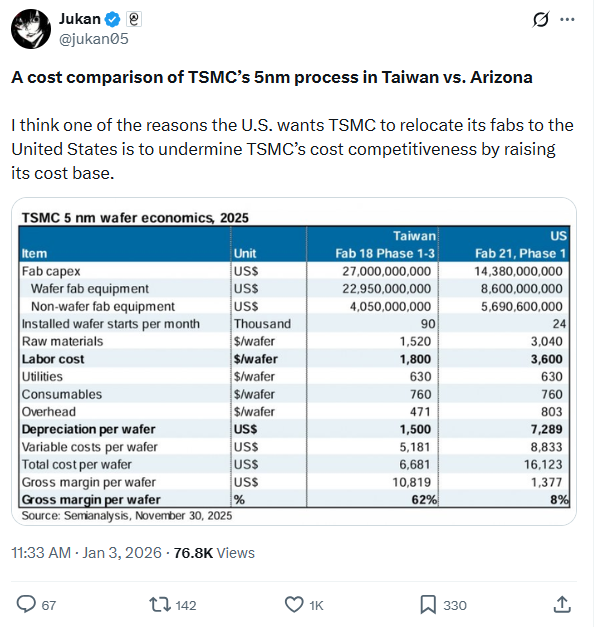This screenshot has width=603, height=627.
Task: Click the square affiliation badge beside the checkmark
Action: pyautogui.click(x=135, y=19)
